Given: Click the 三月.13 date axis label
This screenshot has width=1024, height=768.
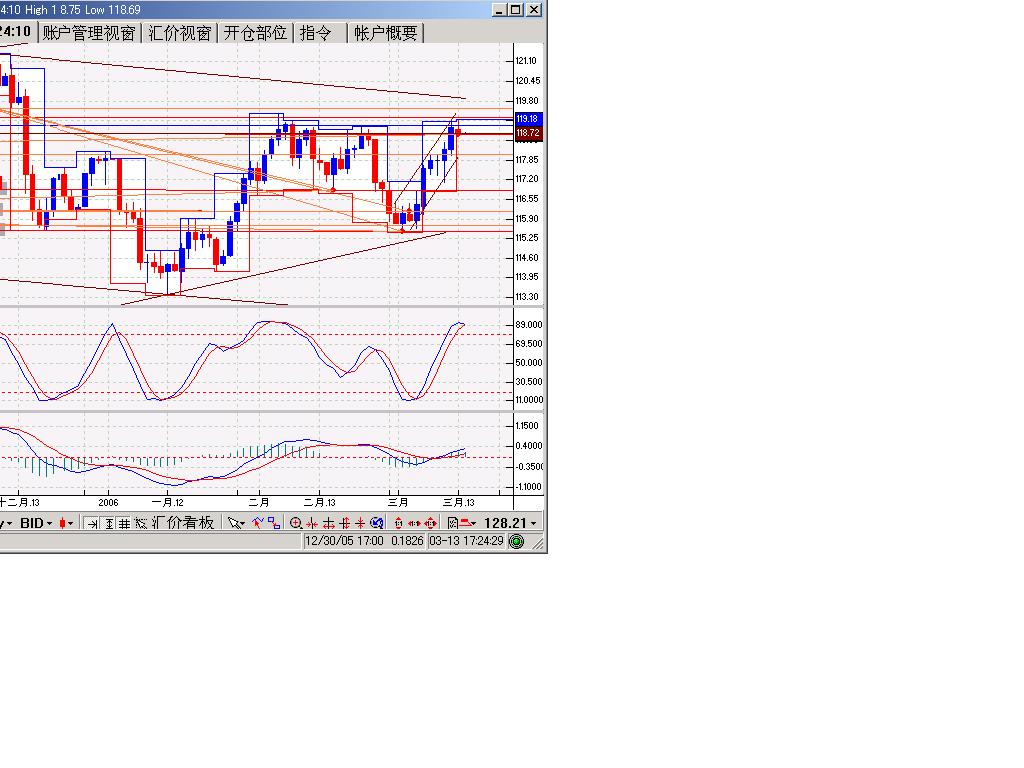Looking at the screenshot, I should (458, 502).
